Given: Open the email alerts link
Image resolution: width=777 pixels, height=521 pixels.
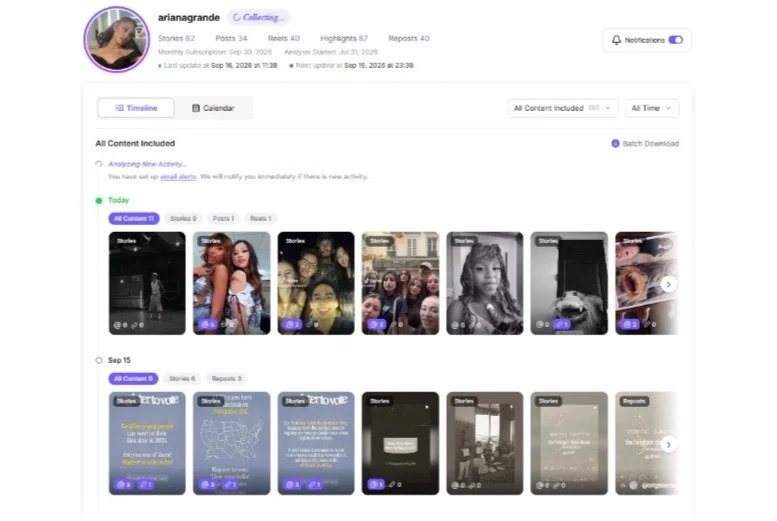Looking at the screenshot, I should pos(178,176).
